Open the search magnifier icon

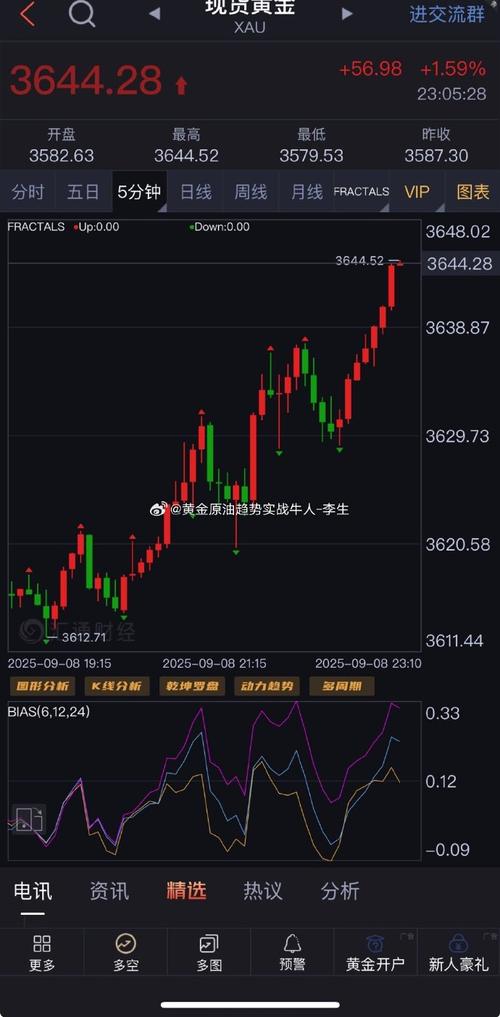point(82,13)
